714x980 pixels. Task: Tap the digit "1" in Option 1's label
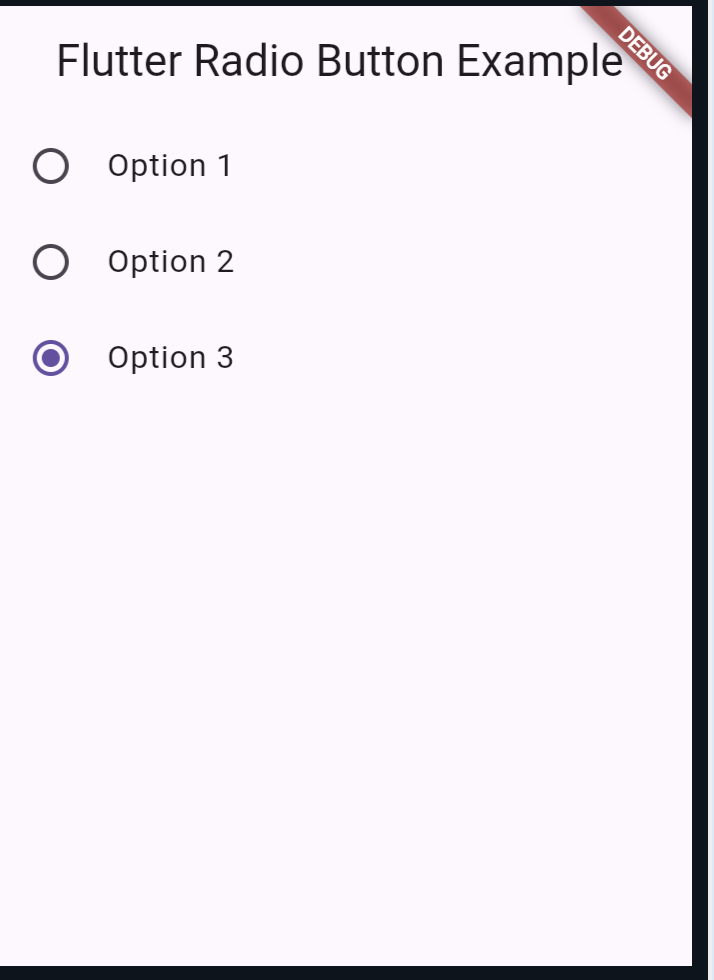[224, 166]
